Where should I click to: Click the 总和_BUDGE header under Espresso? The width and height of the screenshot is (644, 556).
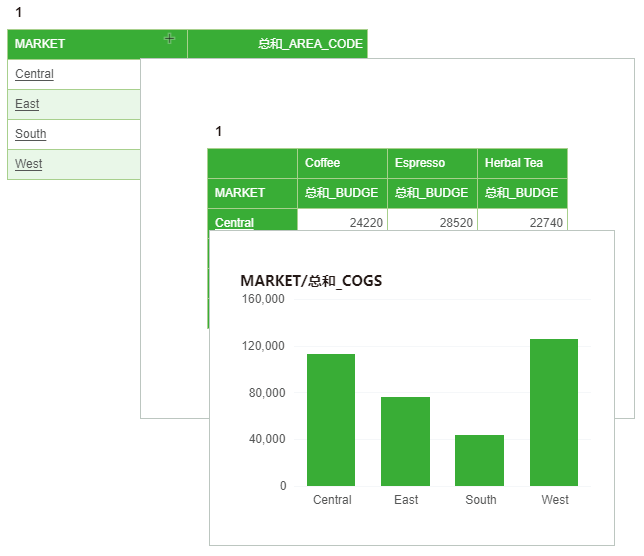[431, 193]
